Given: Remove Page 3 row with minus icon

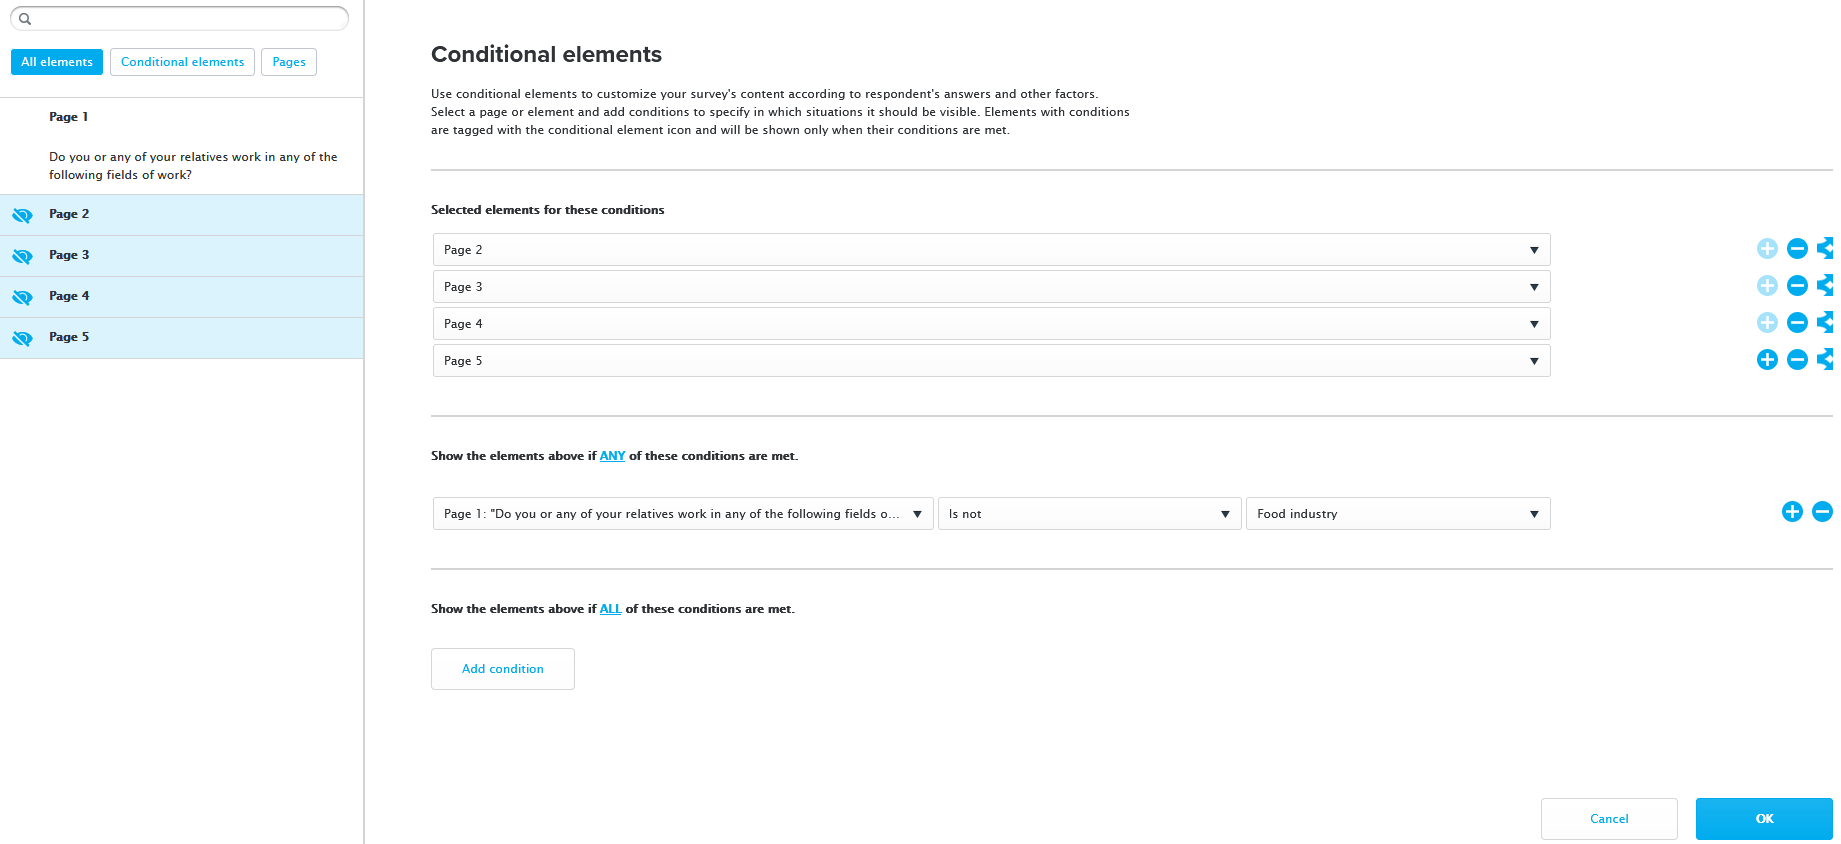Looking at the screenshot, I should click(x=1797, y=286).
